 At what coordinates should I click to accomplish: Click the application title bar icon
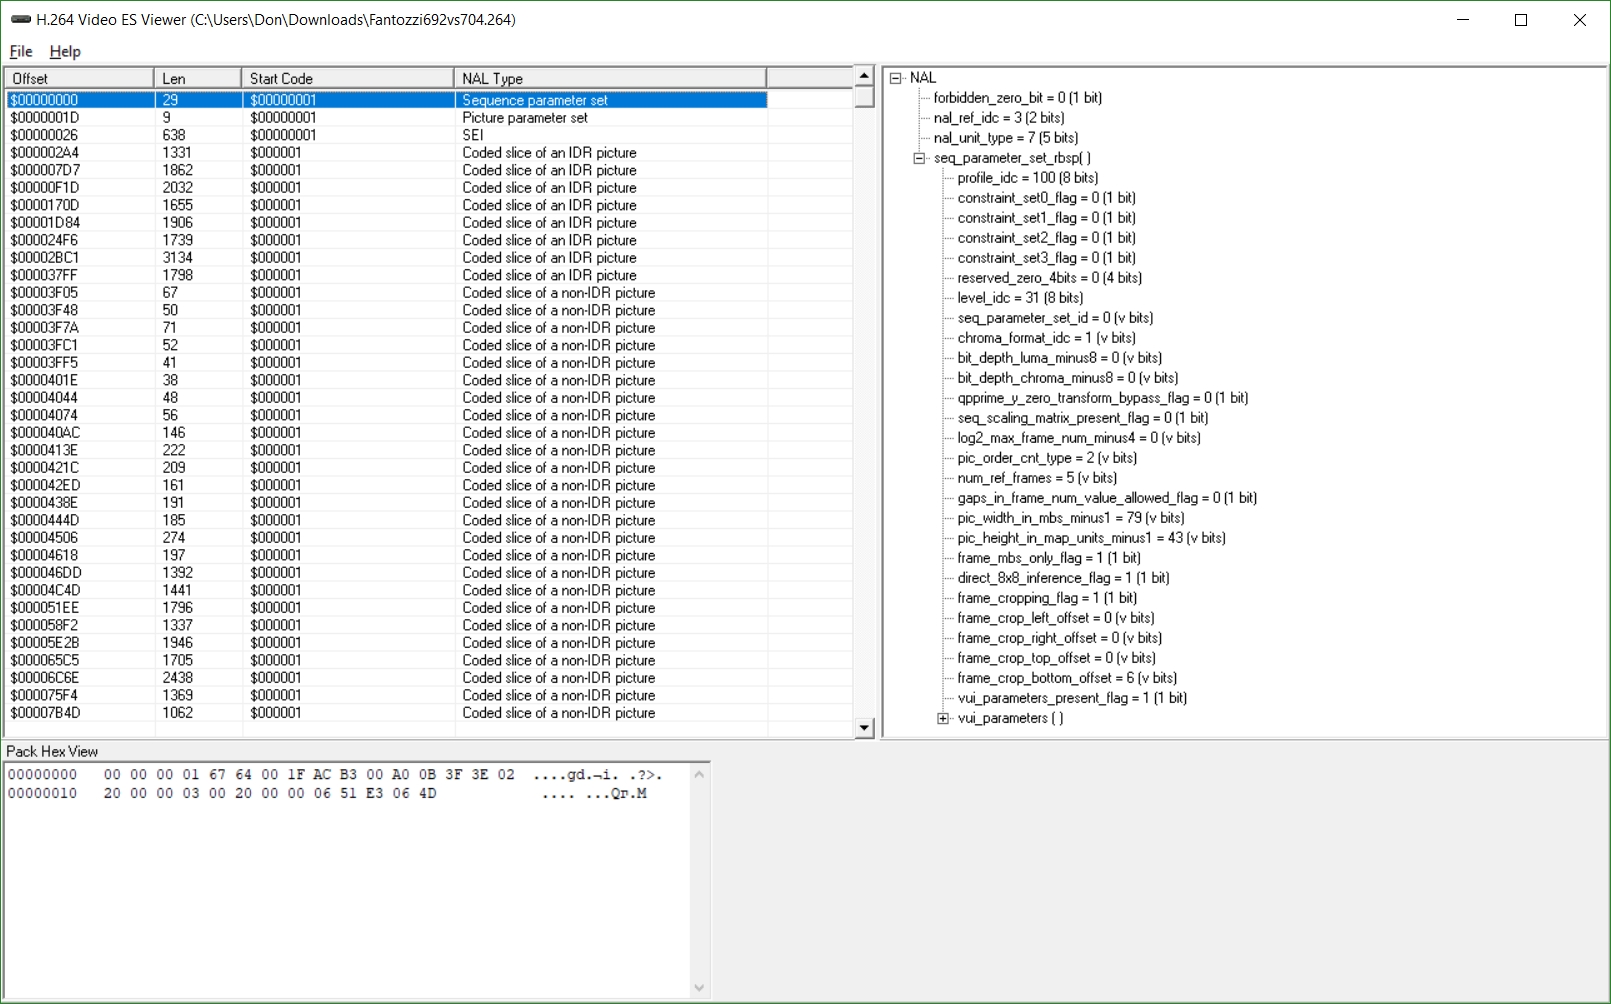20,20
